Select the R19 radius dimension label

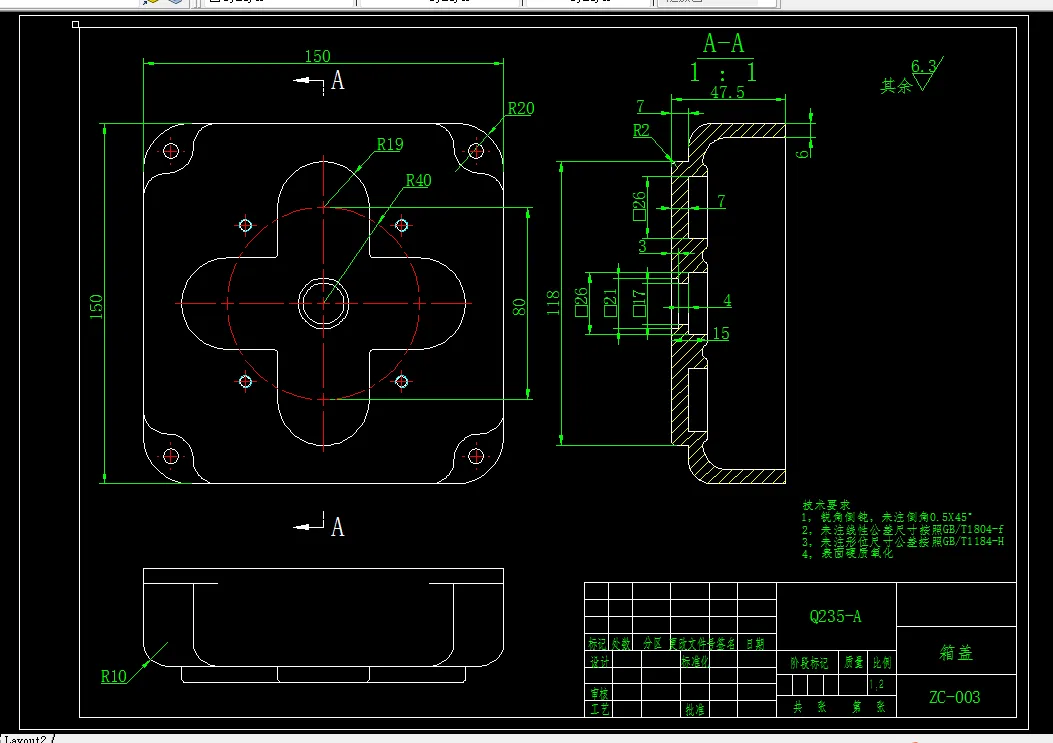390,144
